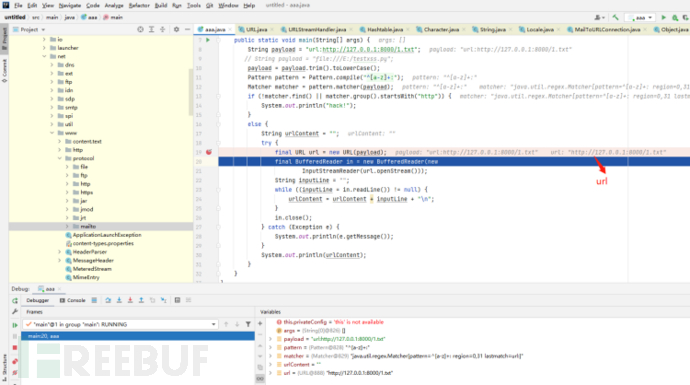Open the File menu
Viewport: 690px width, 385px height.
click(x=18, y=5)
